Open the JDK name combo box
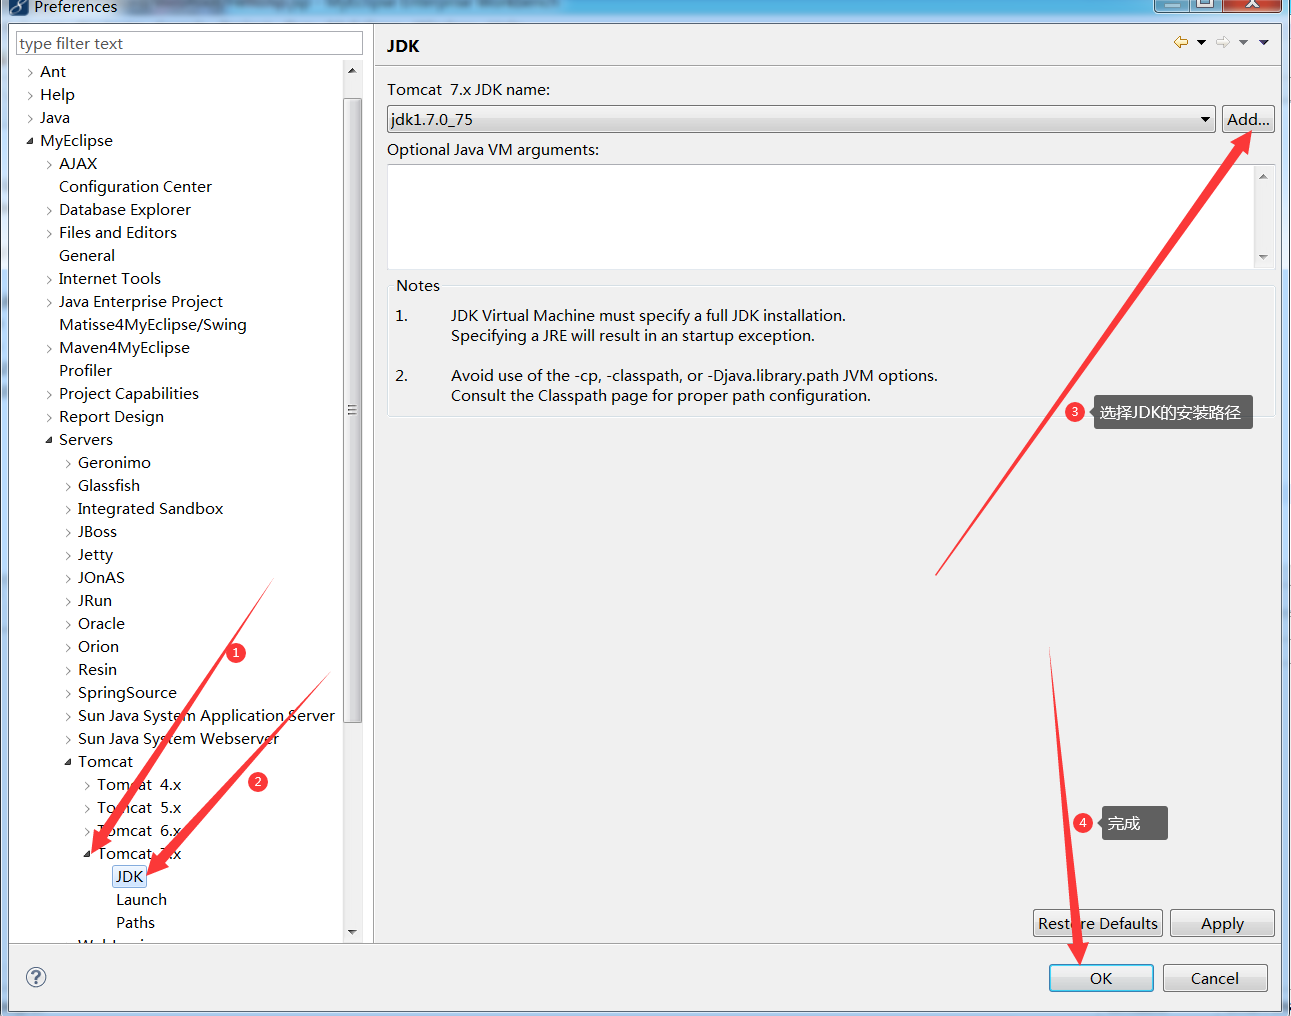 (x=801, y=119)
